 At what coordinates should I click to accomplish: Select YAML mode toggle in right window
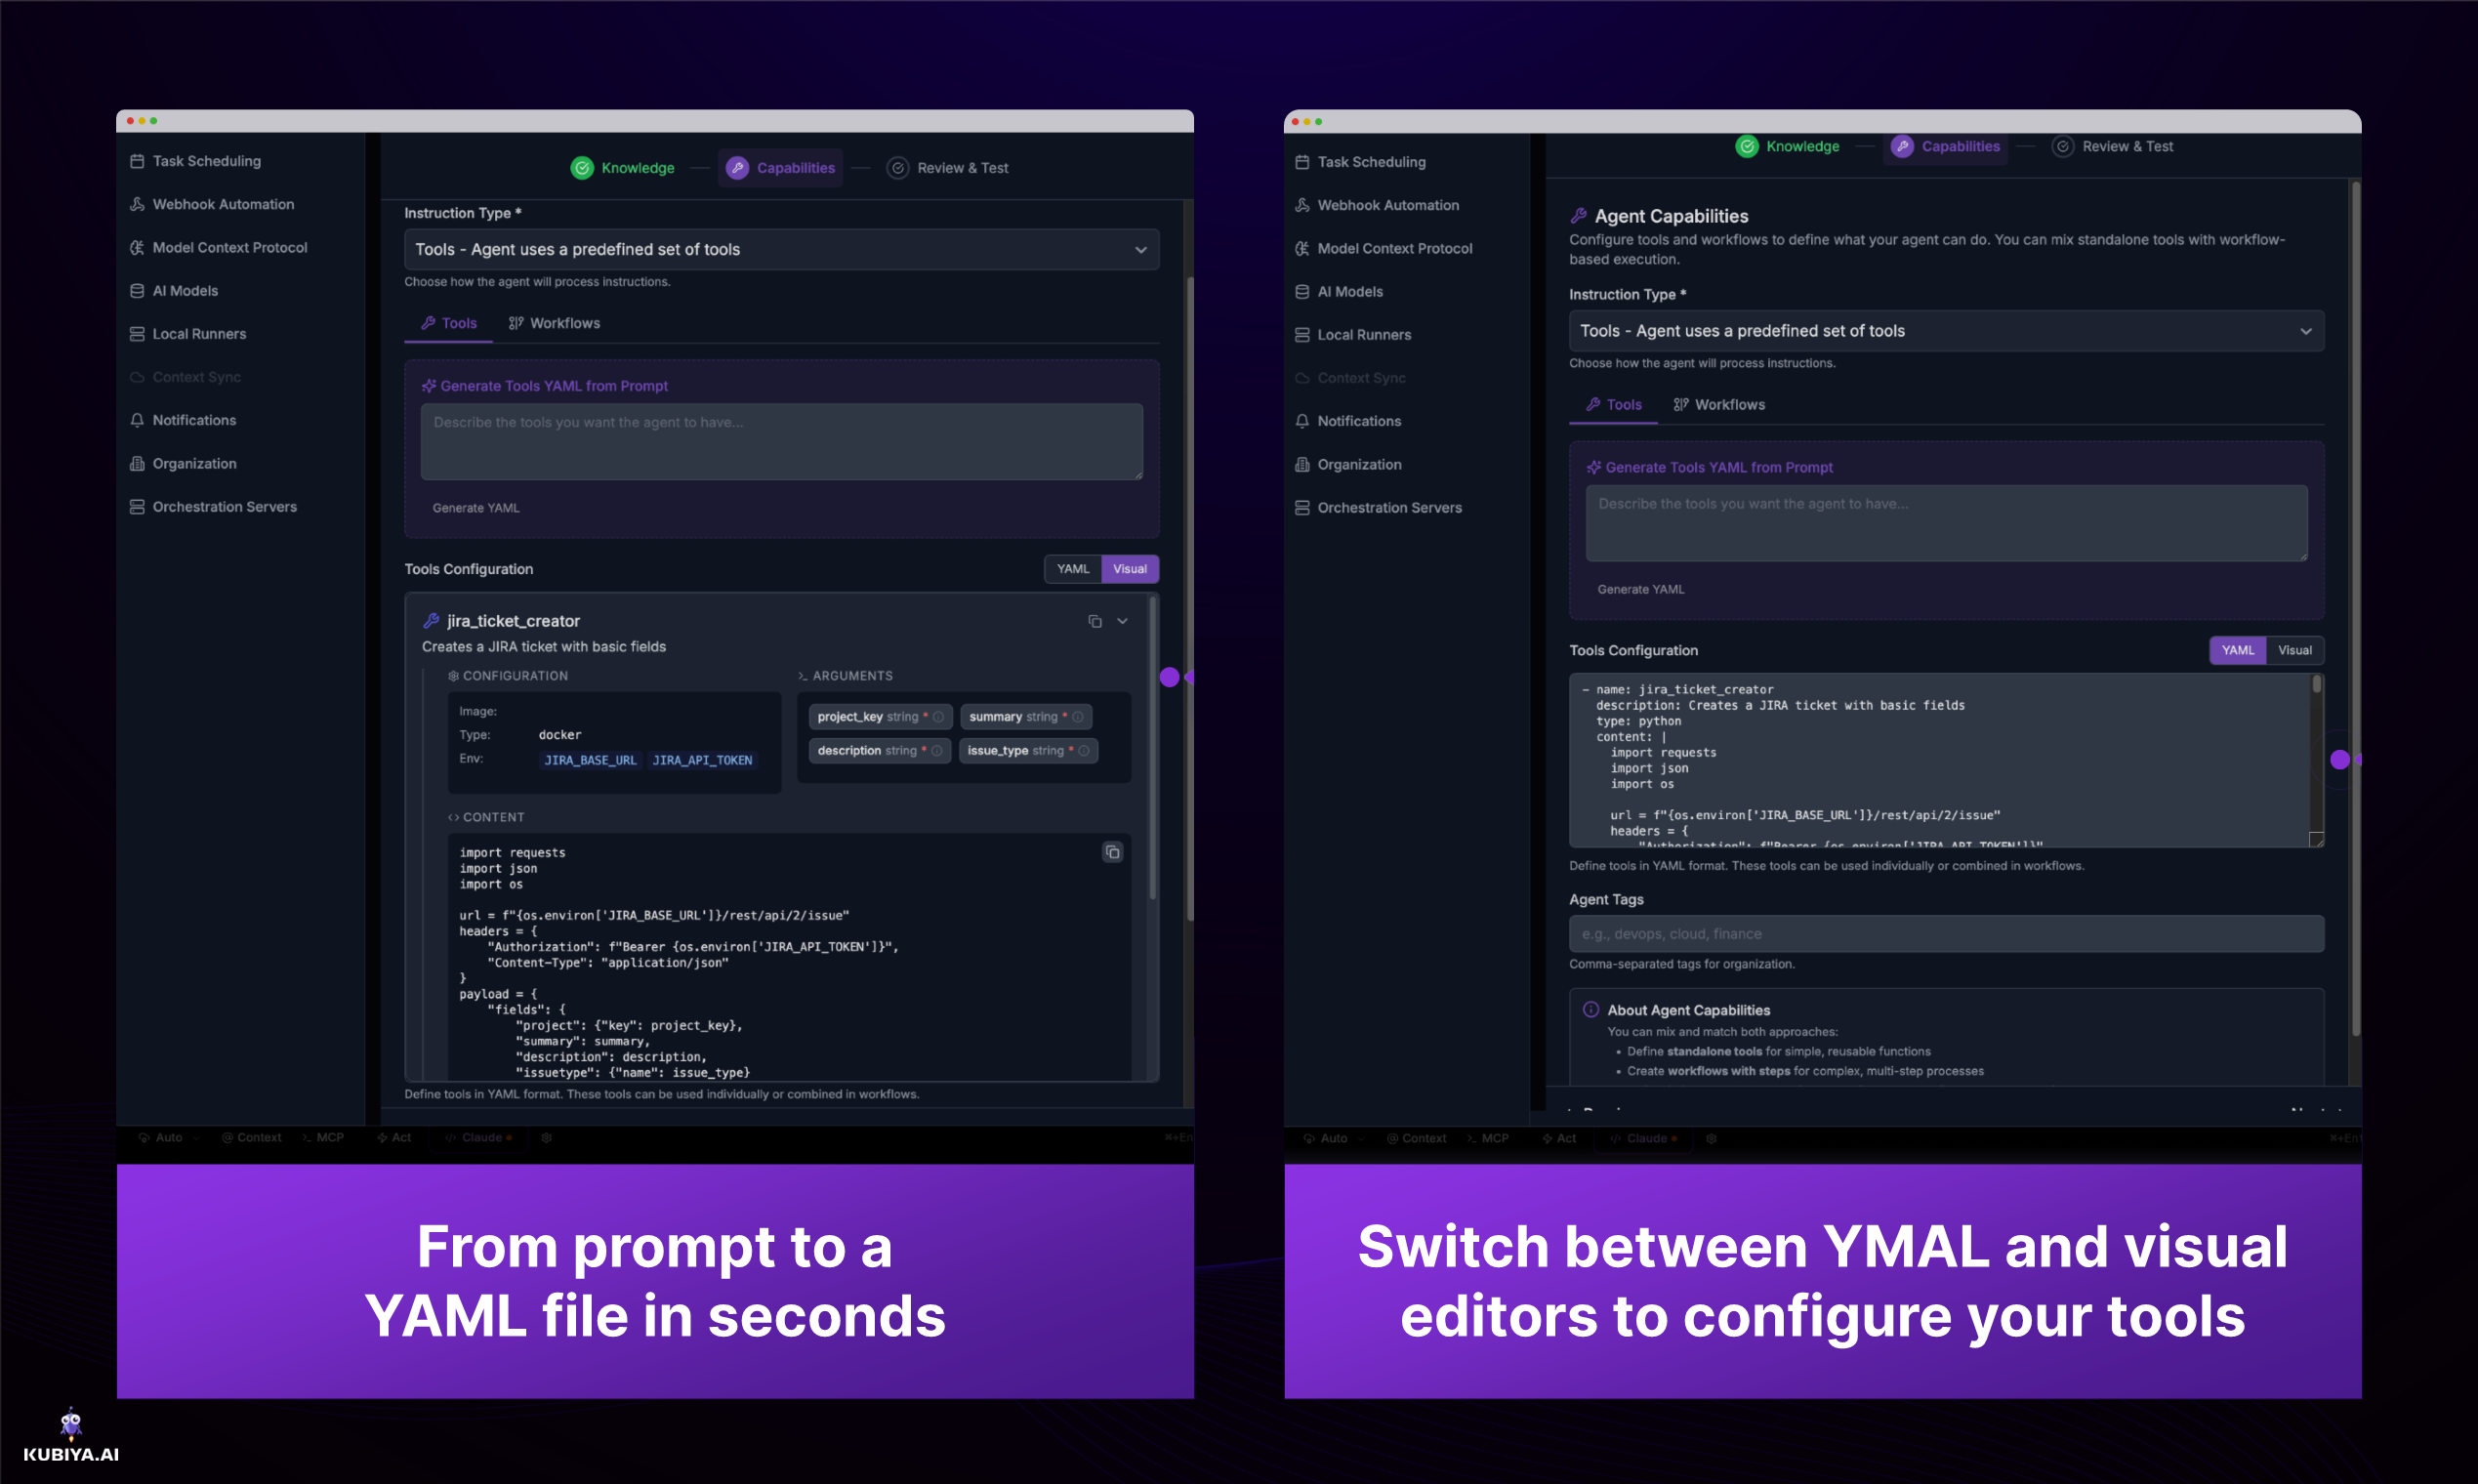click(2237, 650)
